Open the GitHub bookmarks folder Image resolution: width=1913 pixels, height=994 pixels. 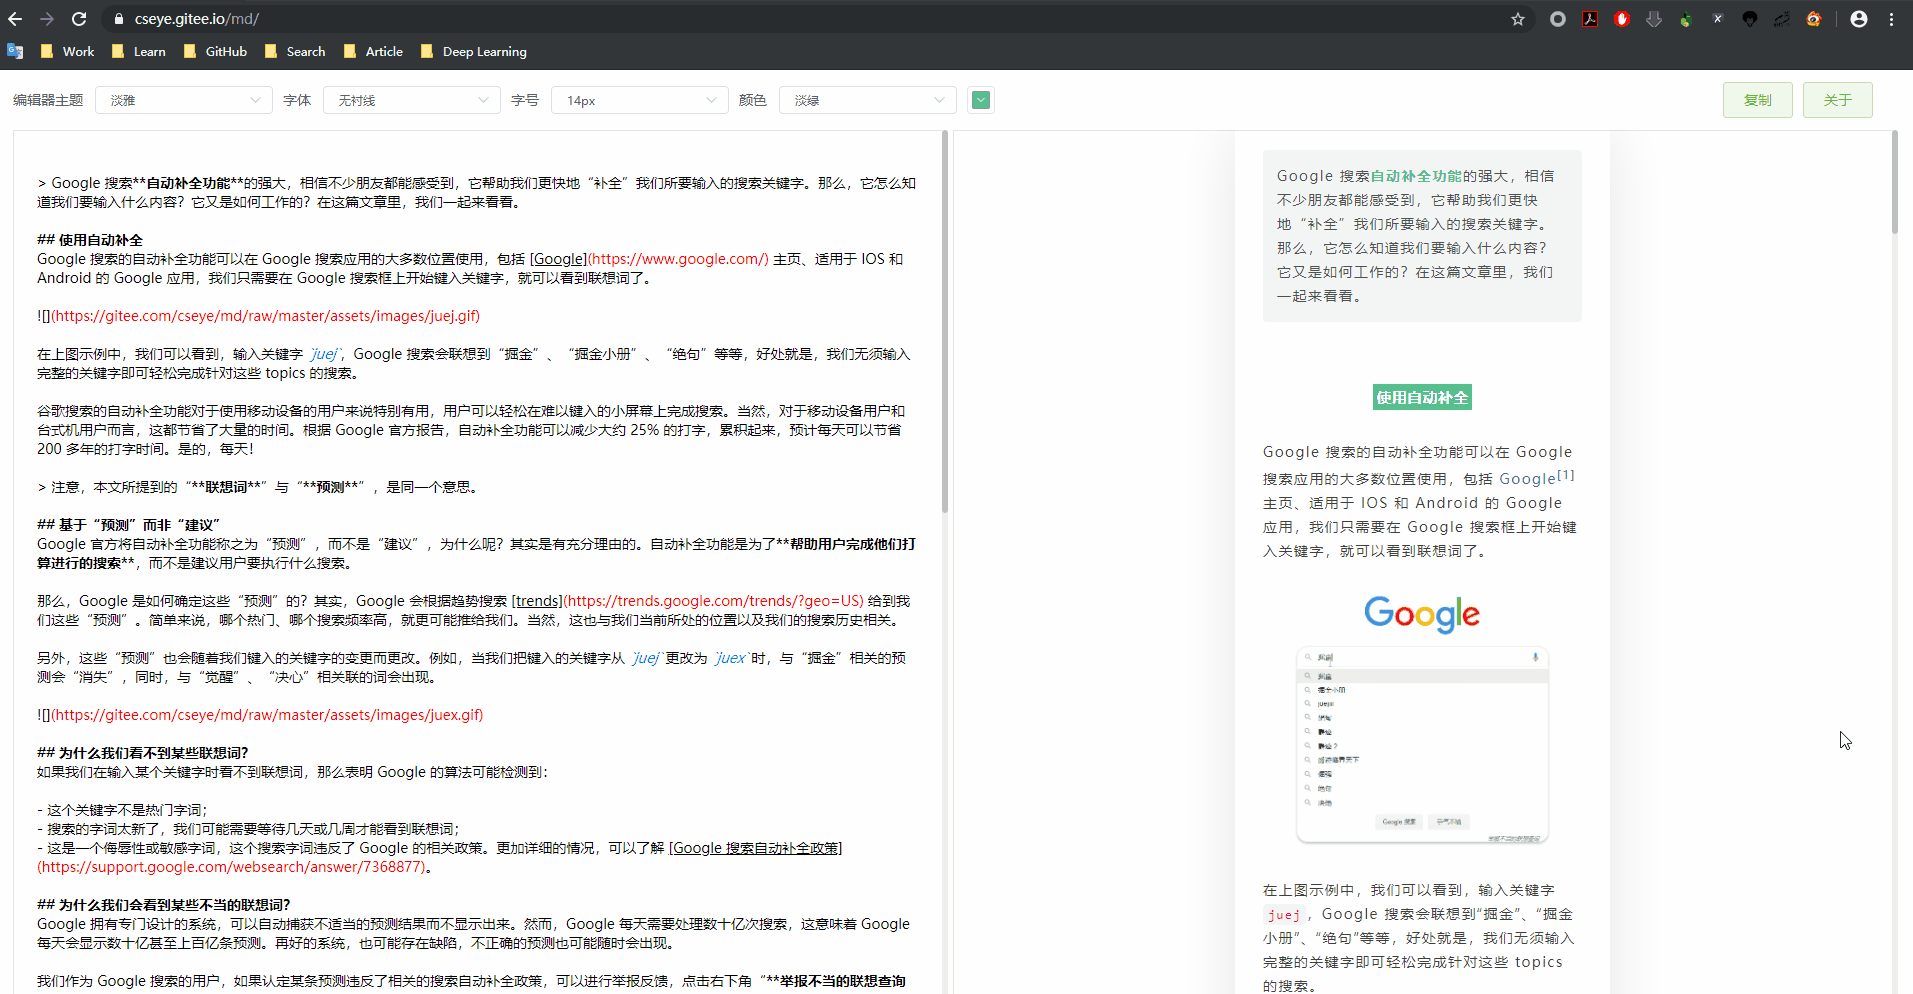215,51
